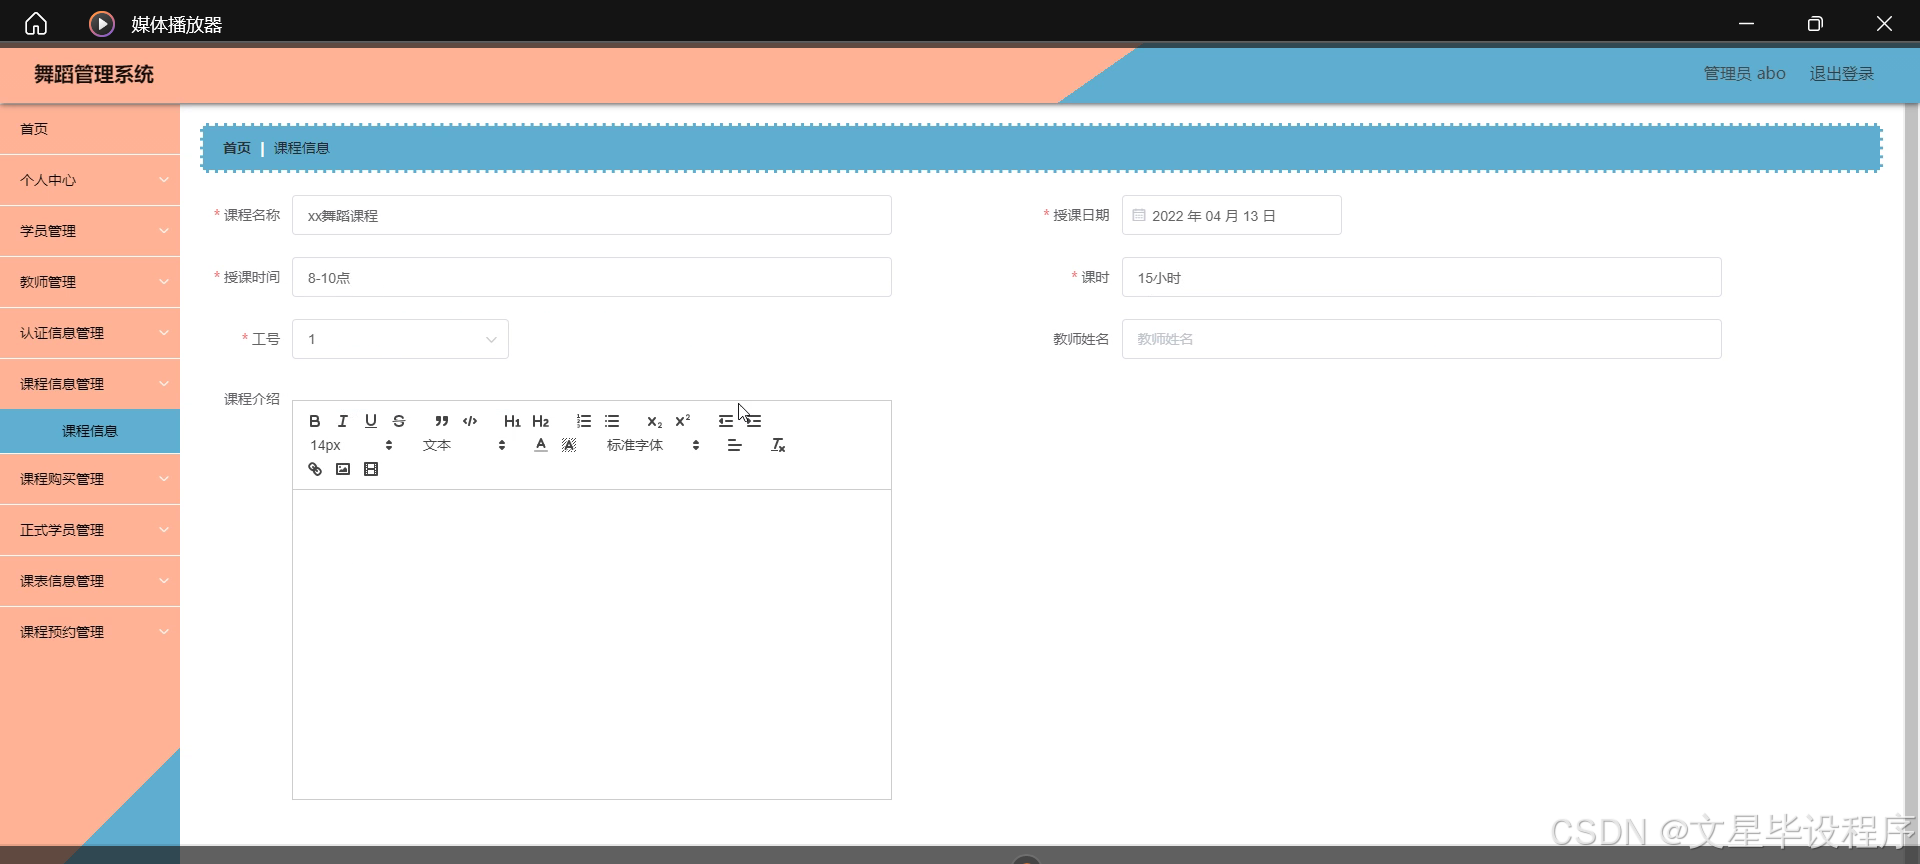Open the text color picker
This screenshot has width=1920, height=864.
pos(541,445)
